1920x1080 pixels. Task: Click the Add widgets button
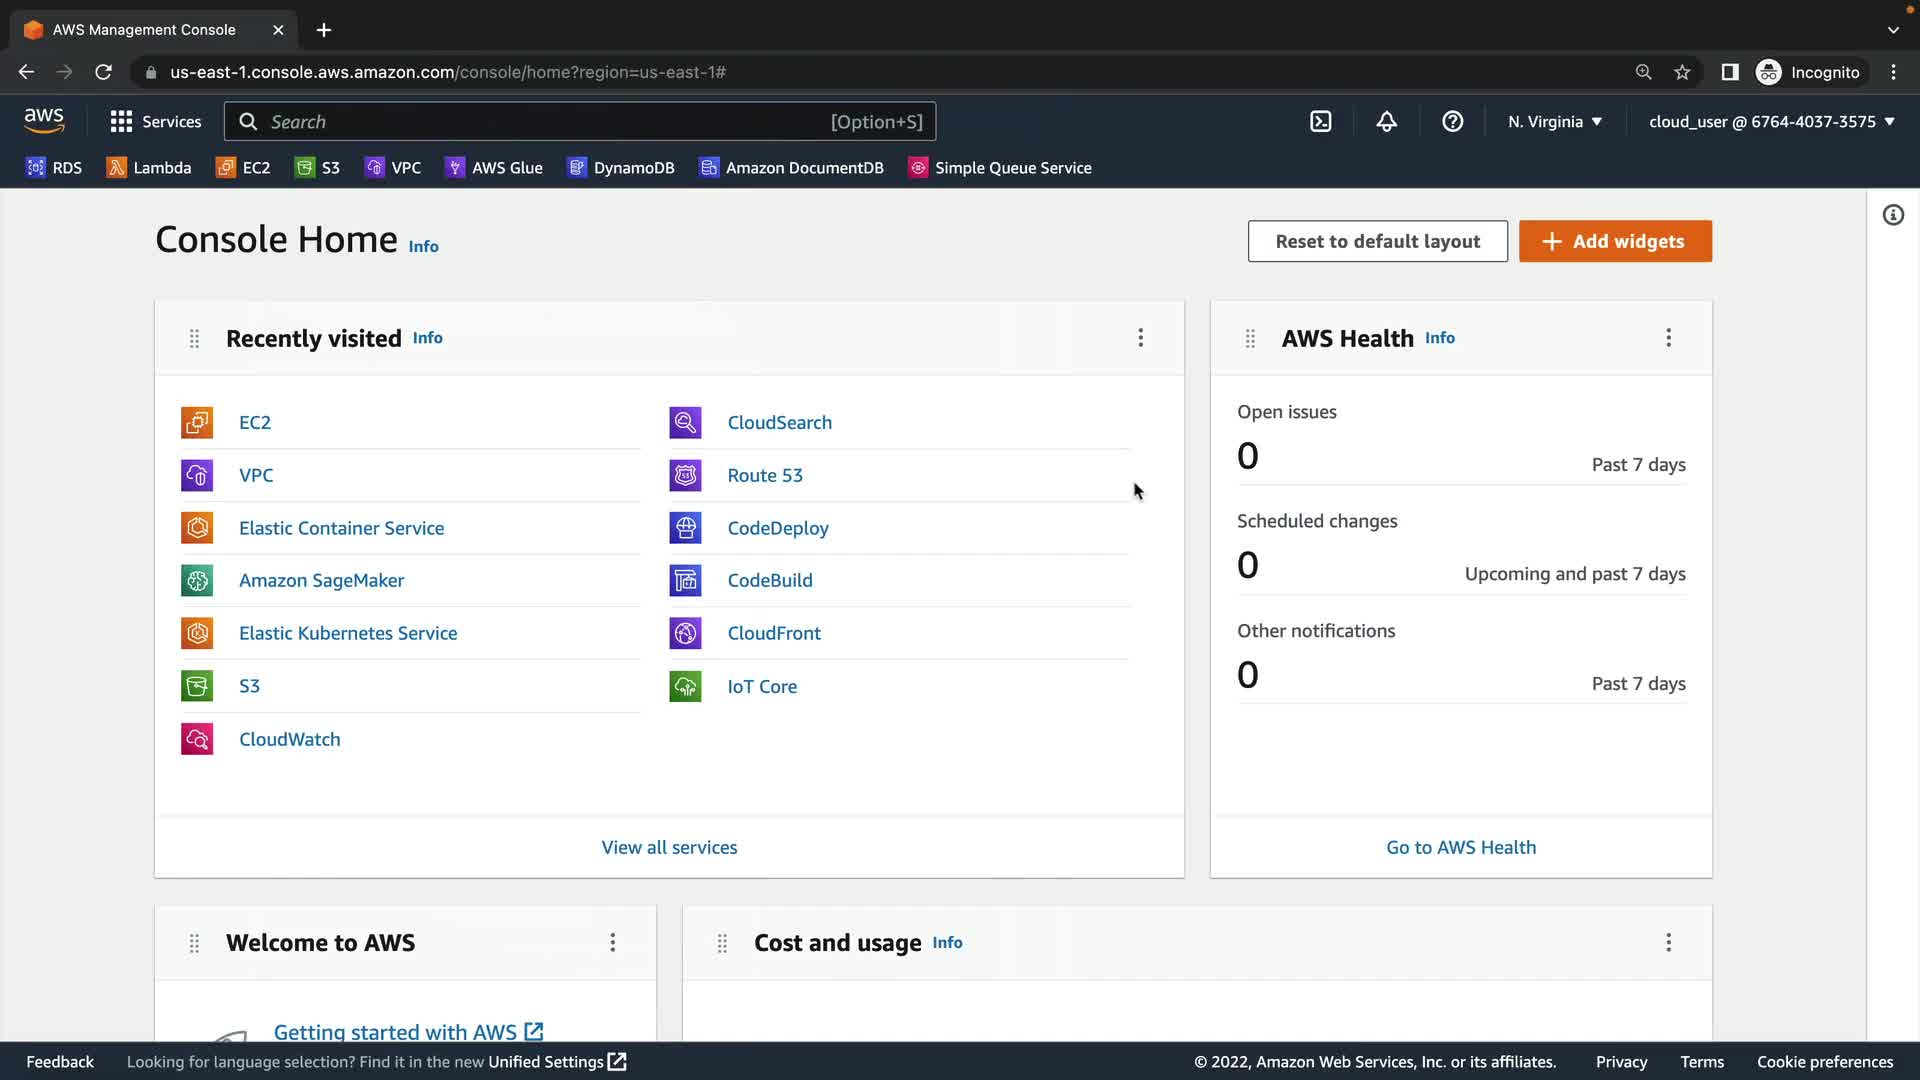click(1615, 241)
